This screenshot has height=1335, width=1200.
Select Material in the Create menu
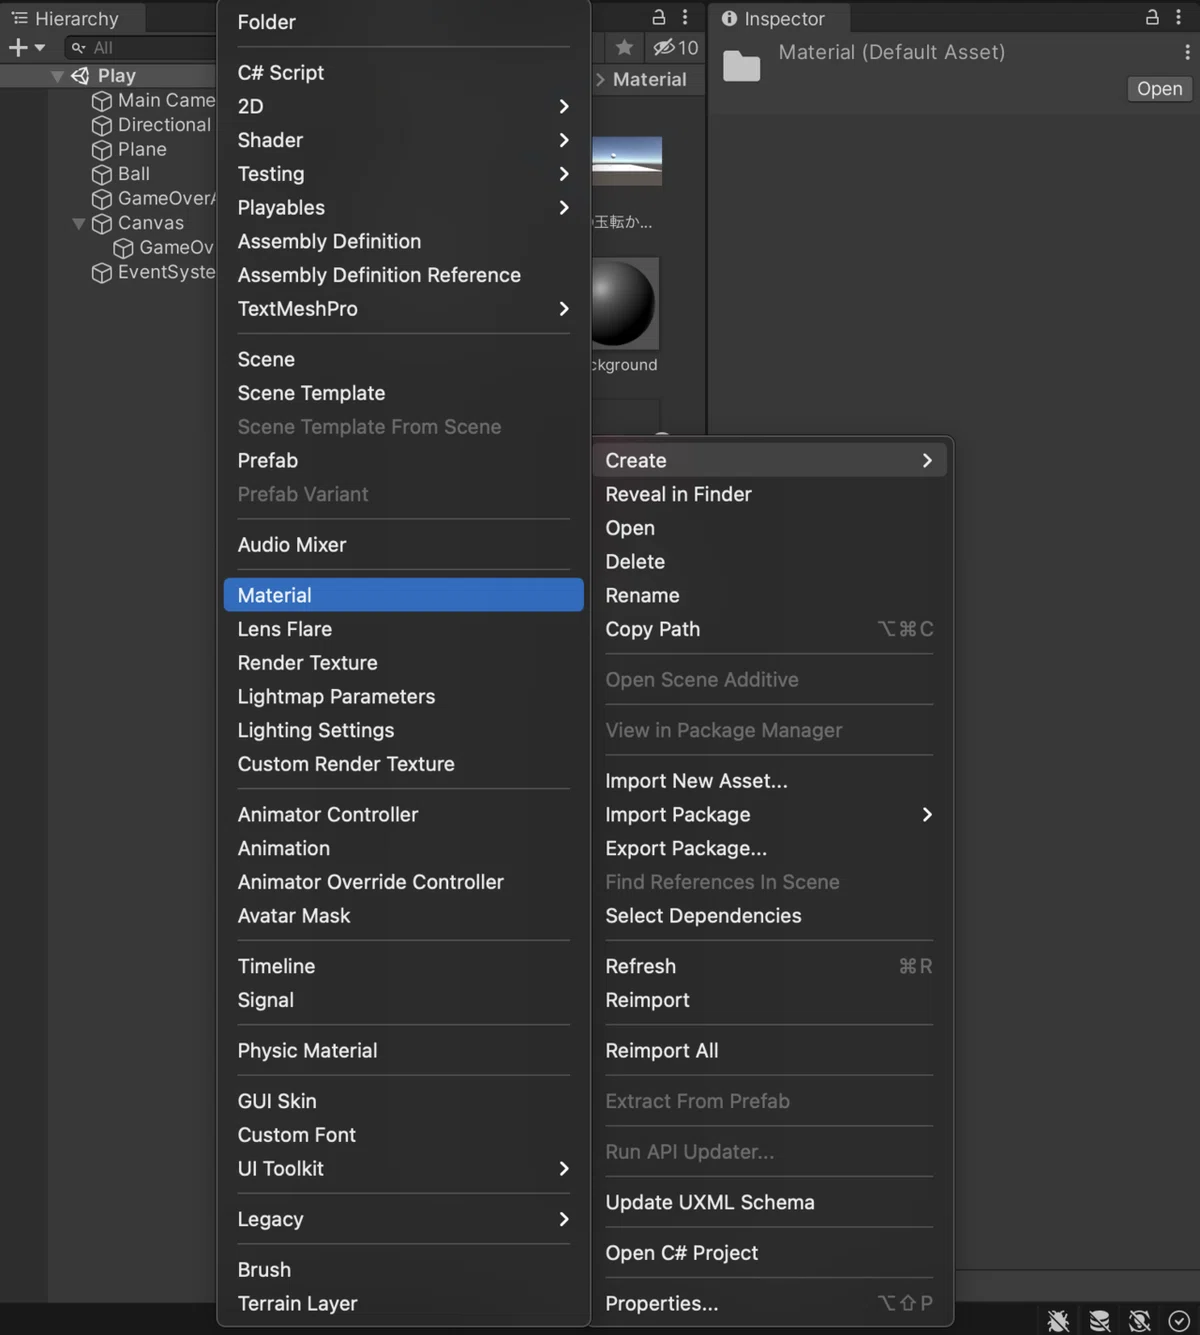403,595
